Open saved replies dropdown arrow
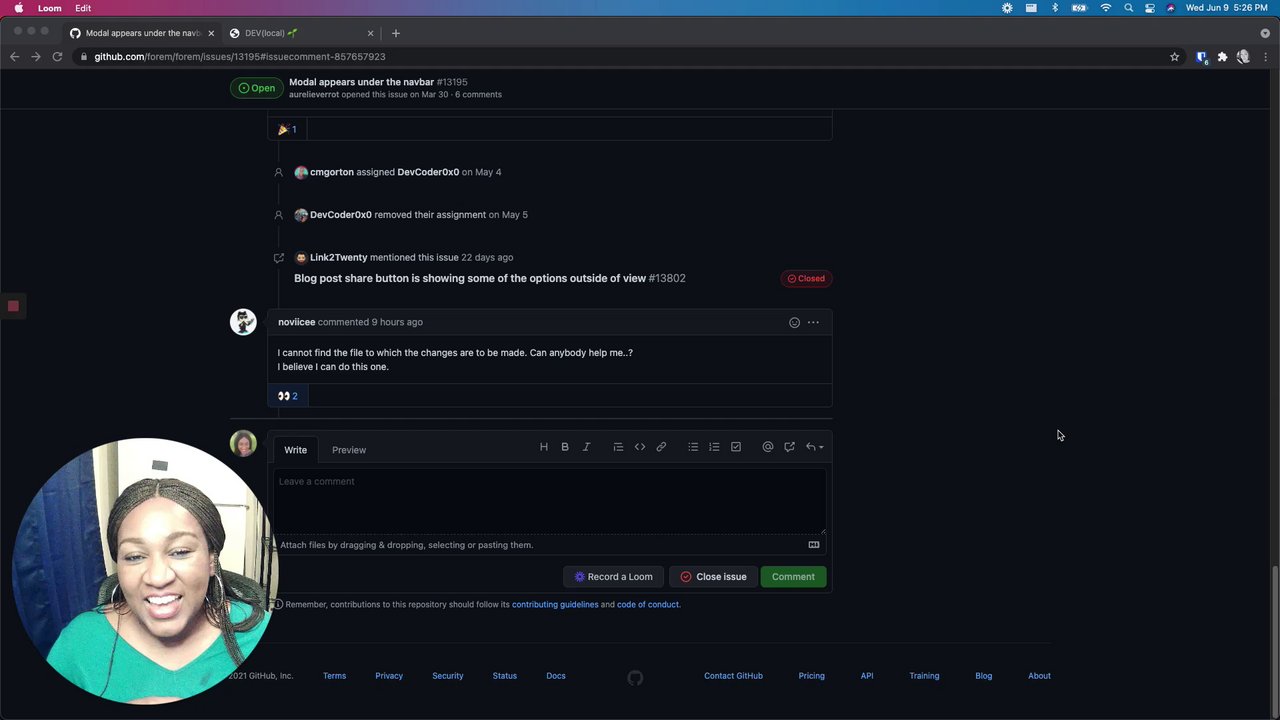Screen dimensions: 1280x720 click(x=815, y=447)
